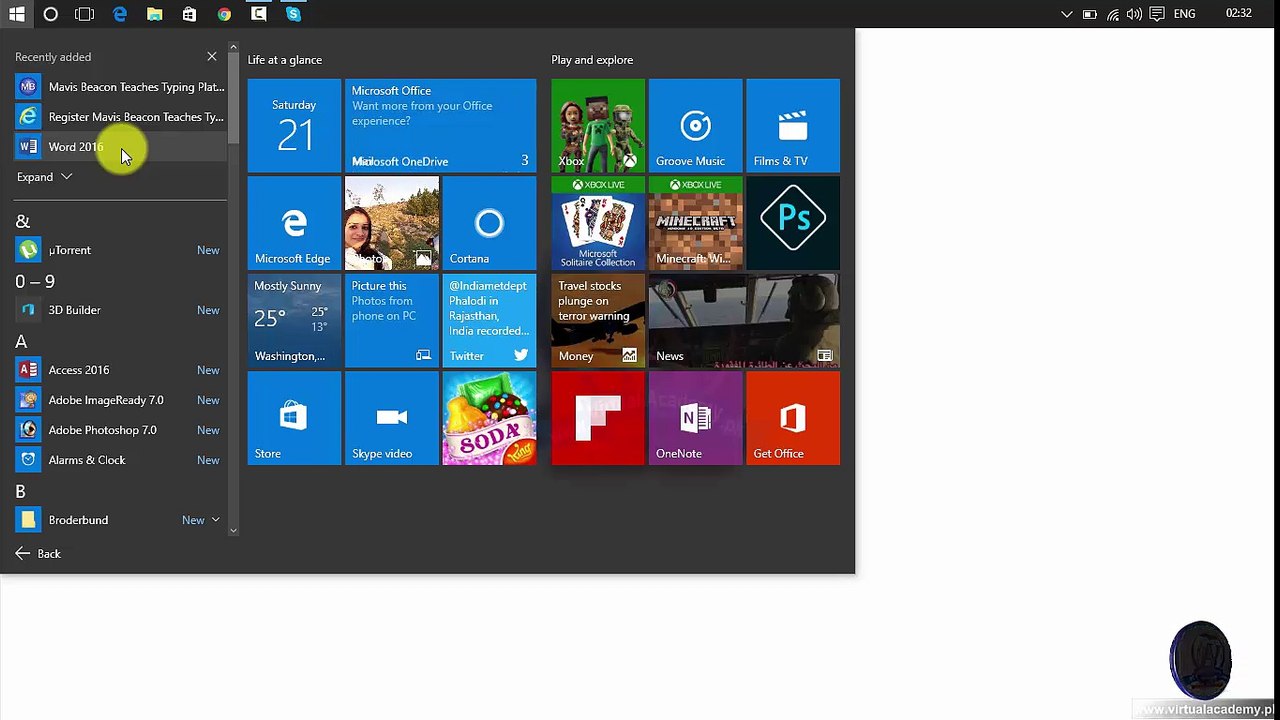Viewport: 1280px width, 720px height.
Task: Open the Store tile
Action: tap(294, 418)
